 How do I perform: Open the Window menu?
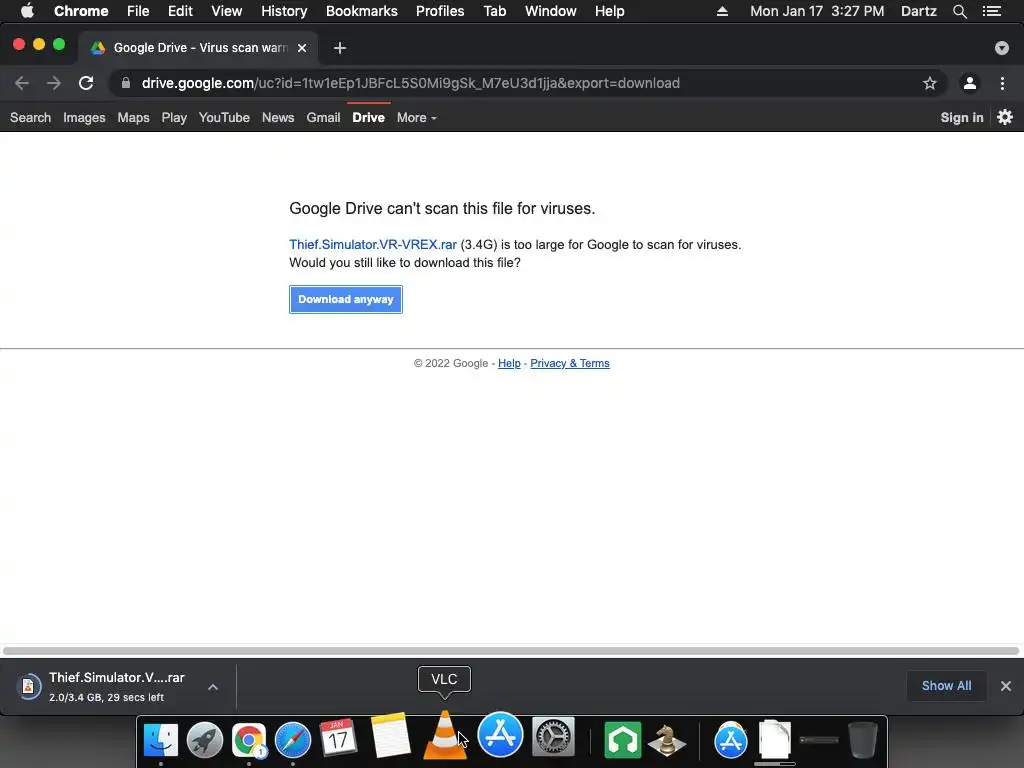click(x=551, y=11)
